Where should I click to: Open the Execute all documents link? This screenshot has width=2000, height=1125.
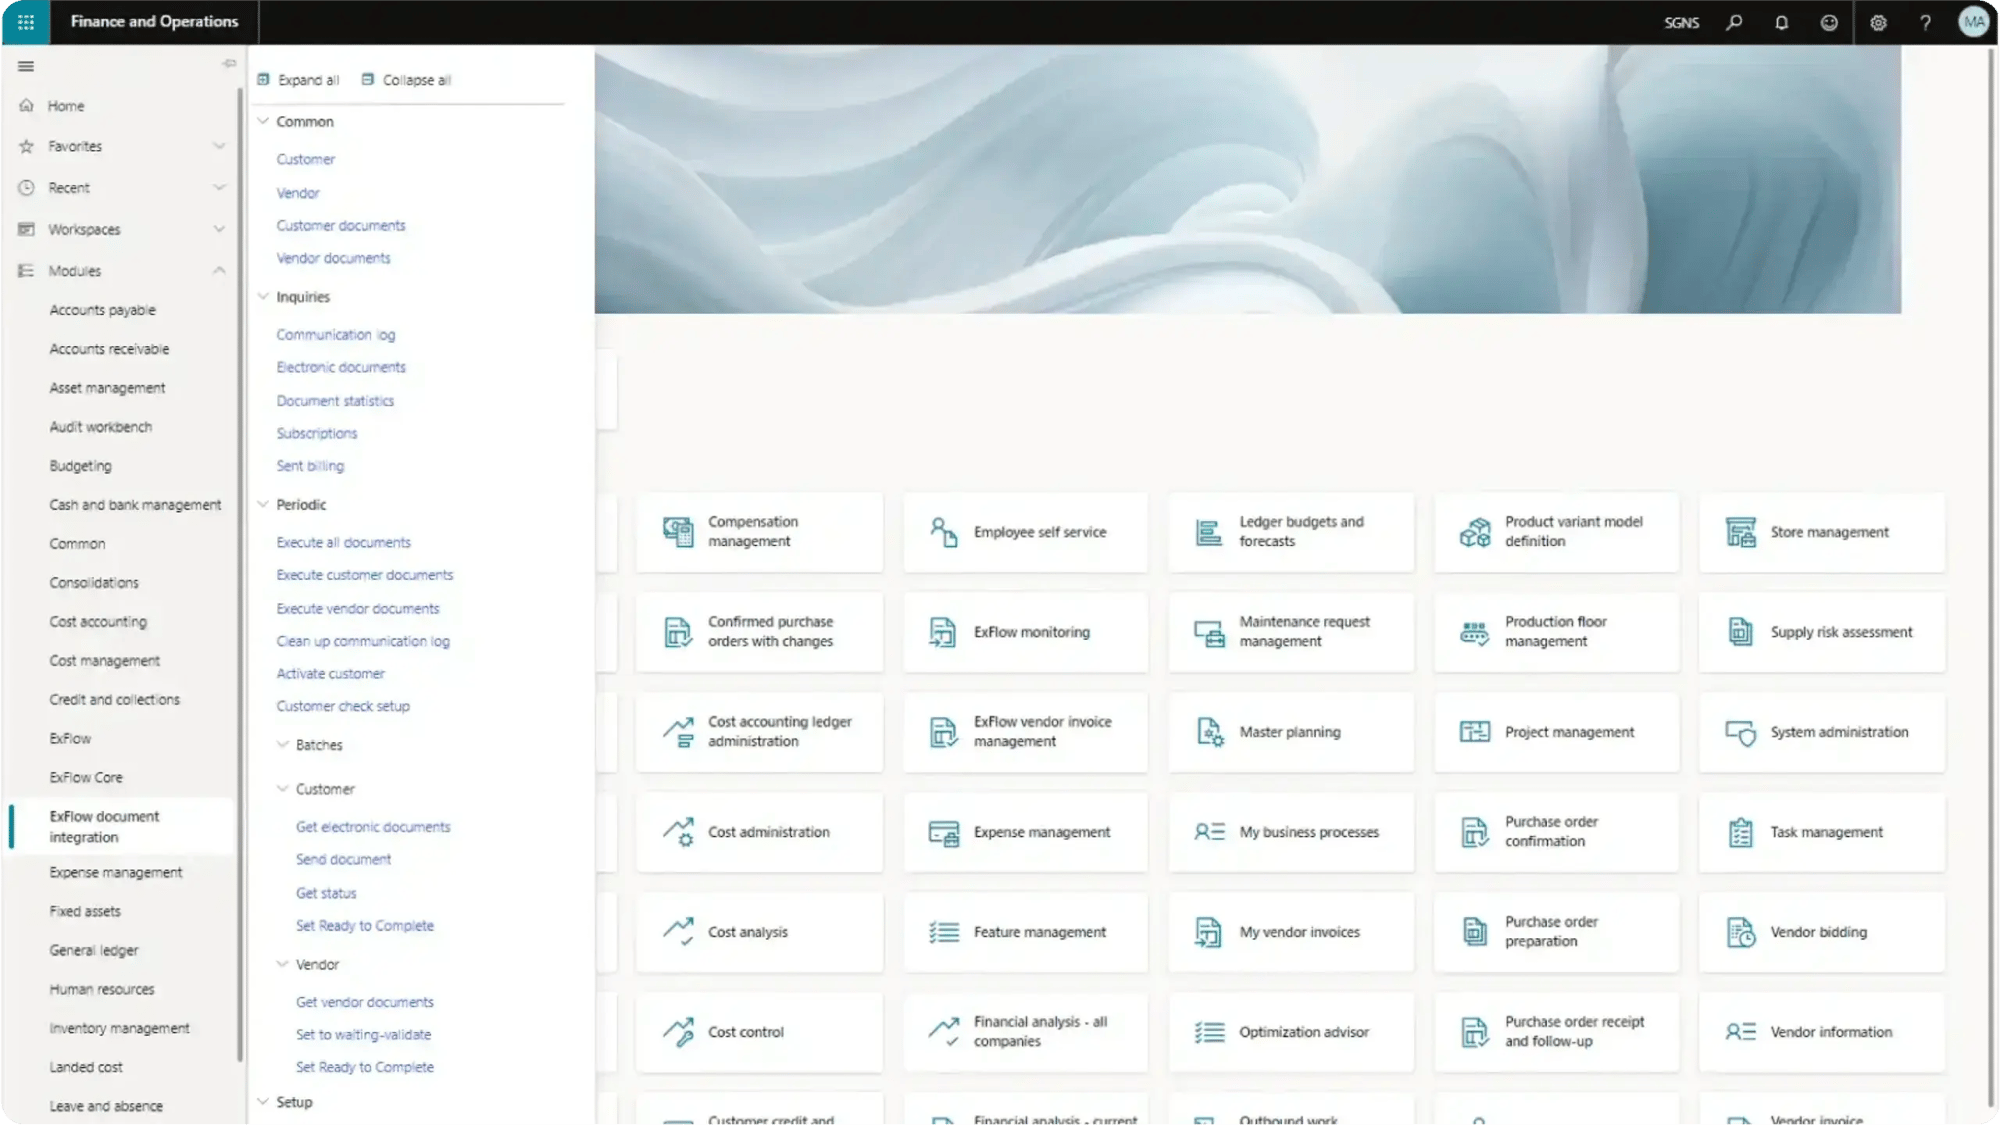tap(342, 542)
